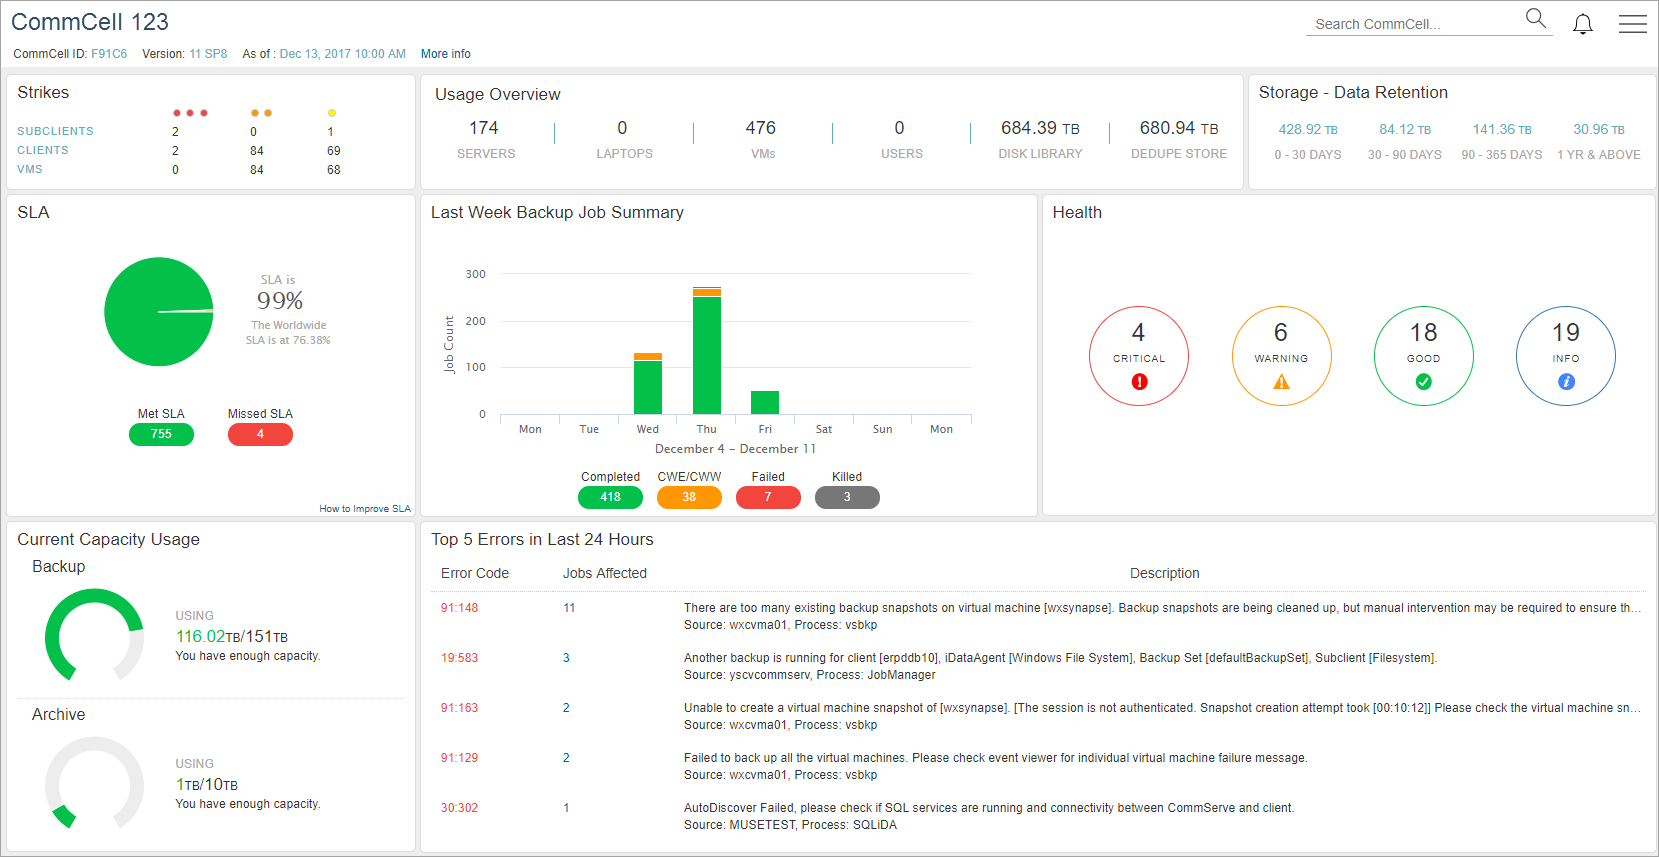Click the Backup capacity usage gauge

click(94, 637)
